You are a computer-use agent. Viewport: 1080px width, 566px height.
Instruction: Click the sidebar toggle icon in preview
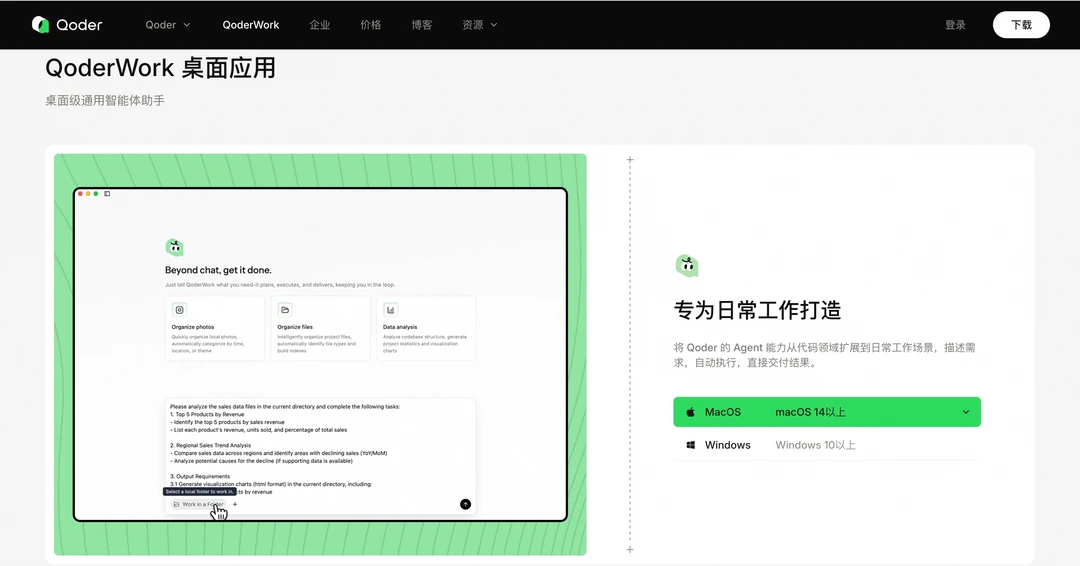107,193
